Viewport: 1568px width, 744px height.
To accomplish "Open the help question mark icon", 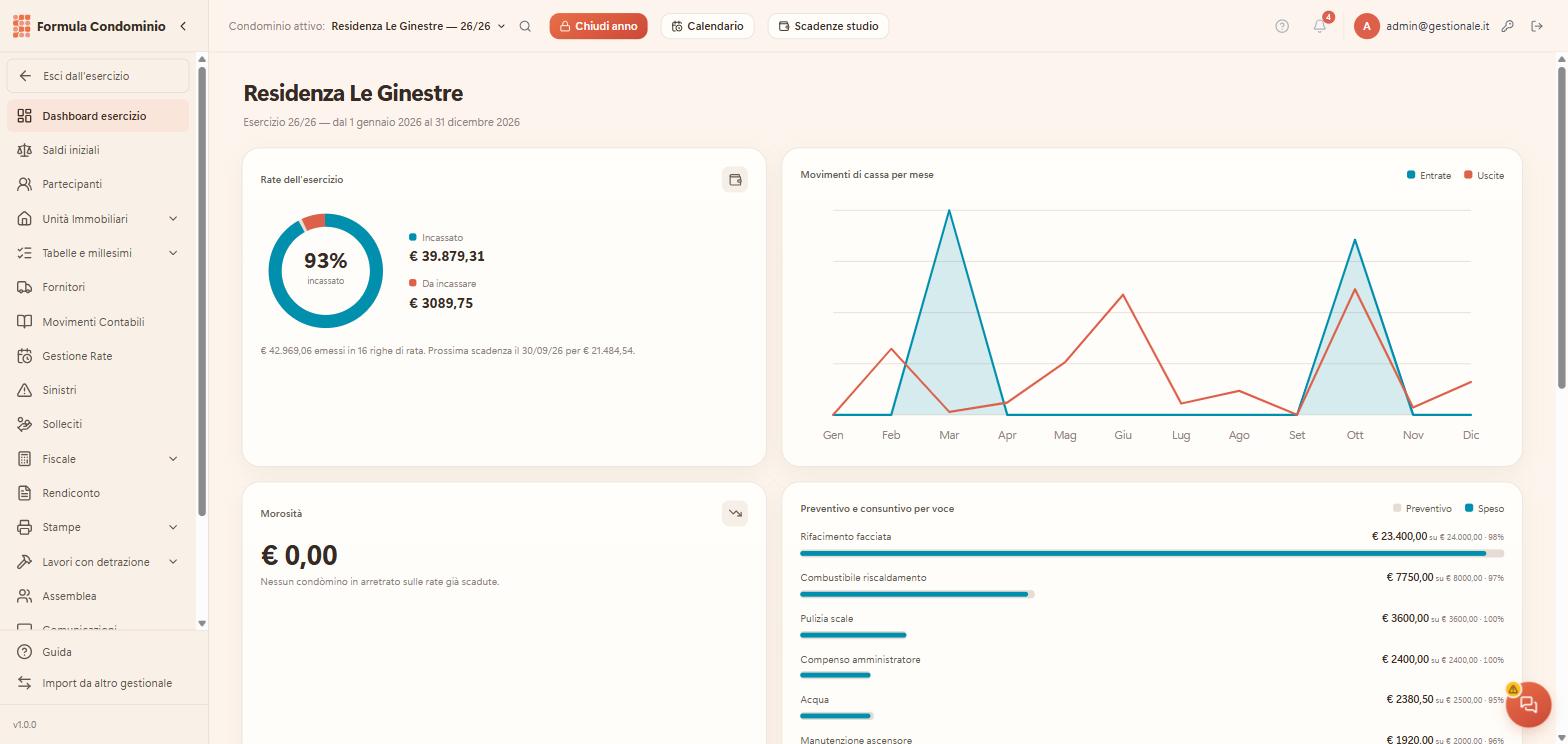I will coord(1282,26).
